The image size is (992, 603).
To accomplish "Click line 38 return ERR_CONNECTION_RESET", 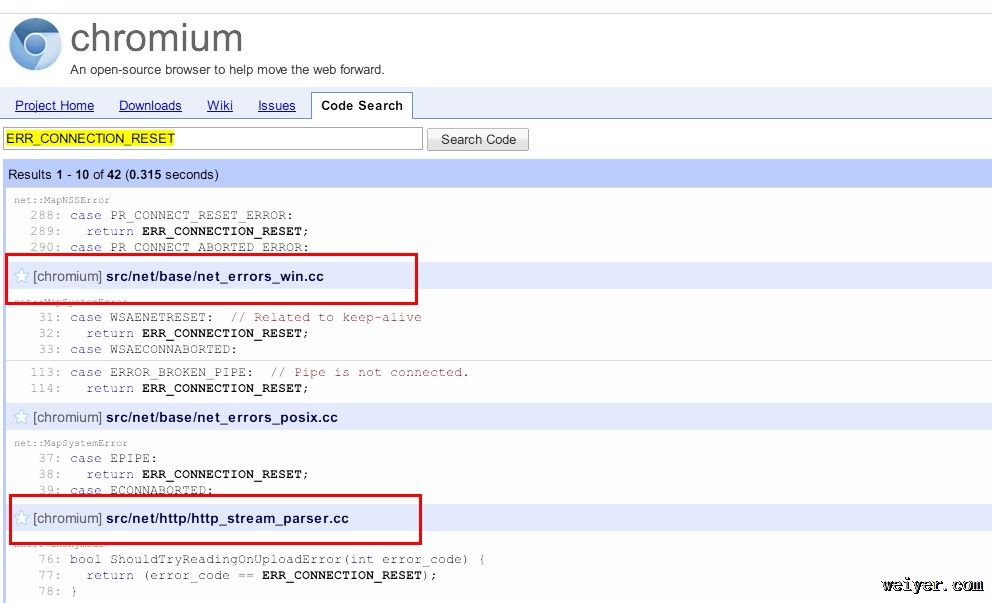I will pos(173,474).
